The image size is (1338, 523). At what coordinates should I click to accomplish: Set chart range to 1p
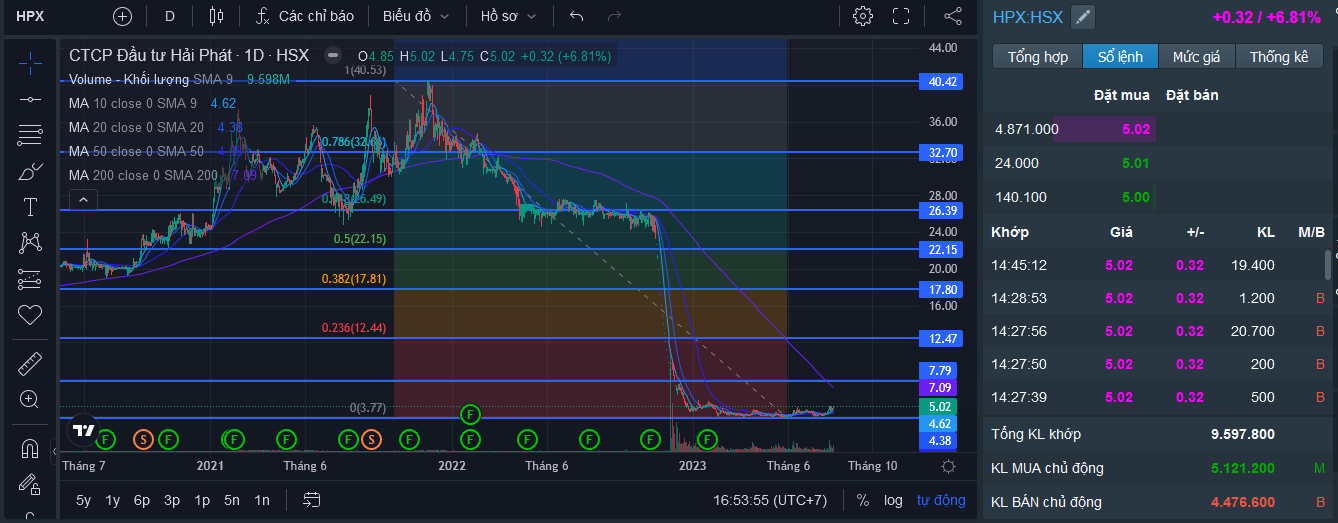[202, 499]
